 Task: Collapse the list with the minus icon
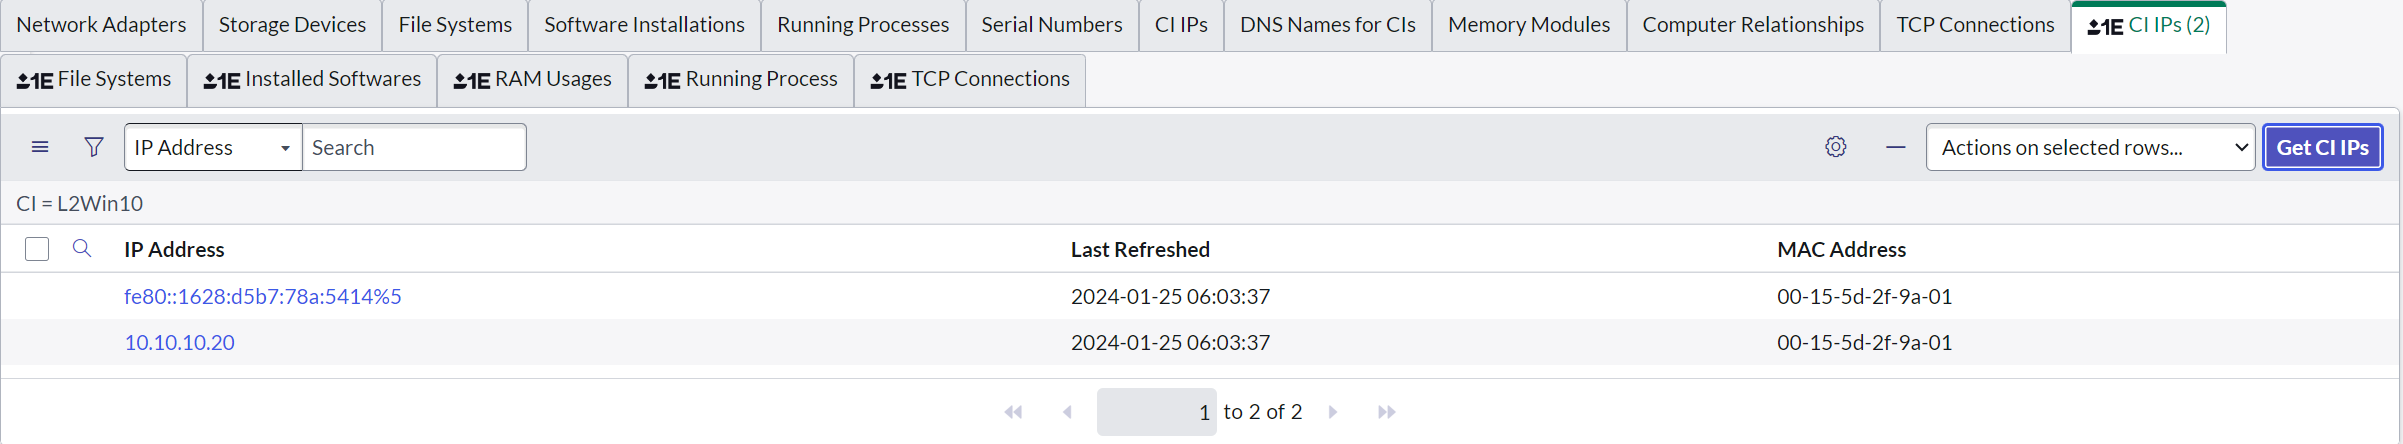(x=1895, y=147)
